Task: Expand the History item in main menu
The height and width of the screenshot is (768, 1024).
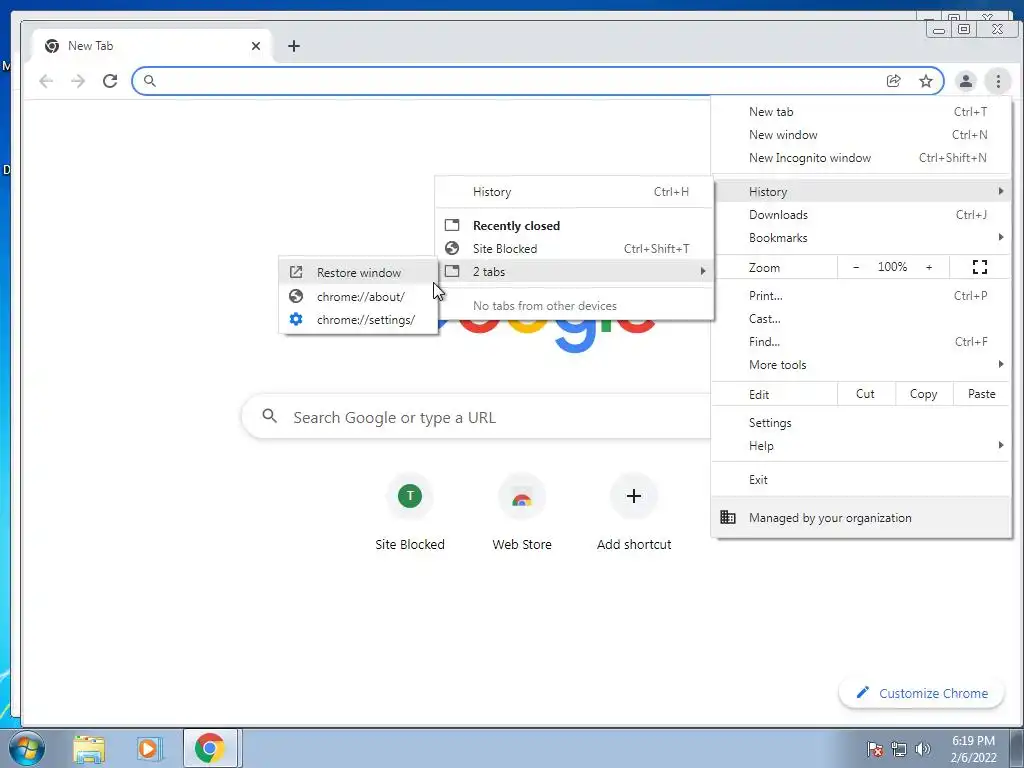Action: (861, 192)
